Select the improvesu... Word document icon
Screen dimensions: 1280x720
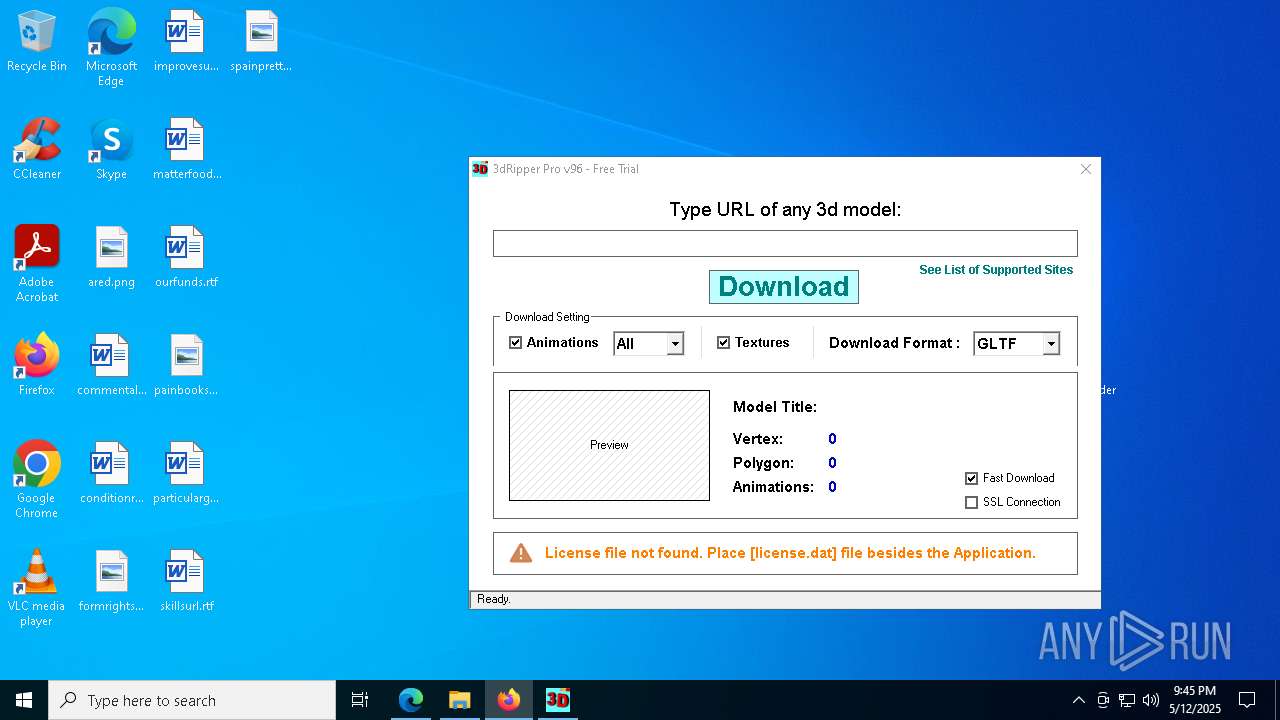coord(186,42)
